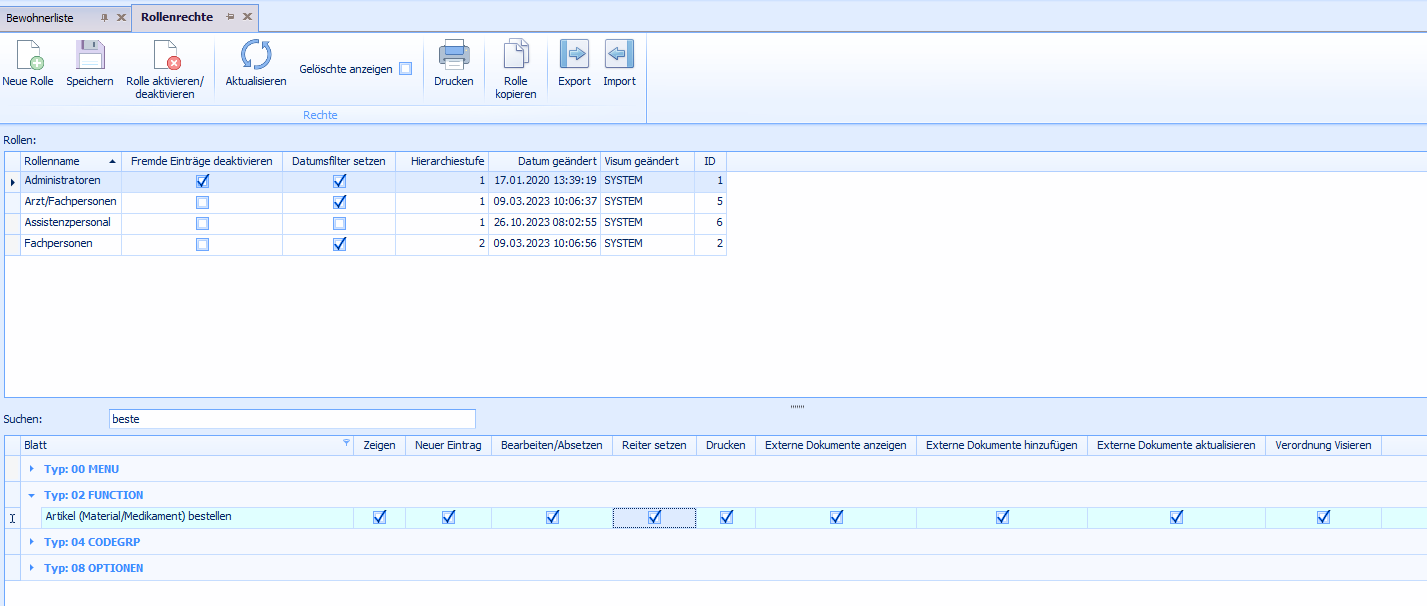
Task: Close the Rollenrechte tab
Action: click(x=247, y=18)
